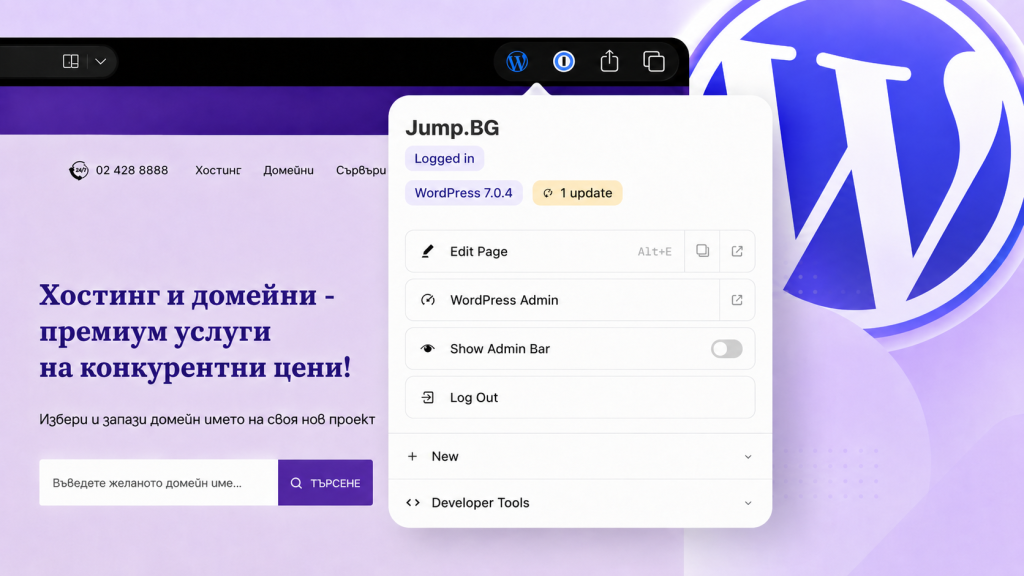This screenshot has height=576, width=1024.
Task: Click the gauge icon beside WordPress Admin
Action: pos(428,300)
